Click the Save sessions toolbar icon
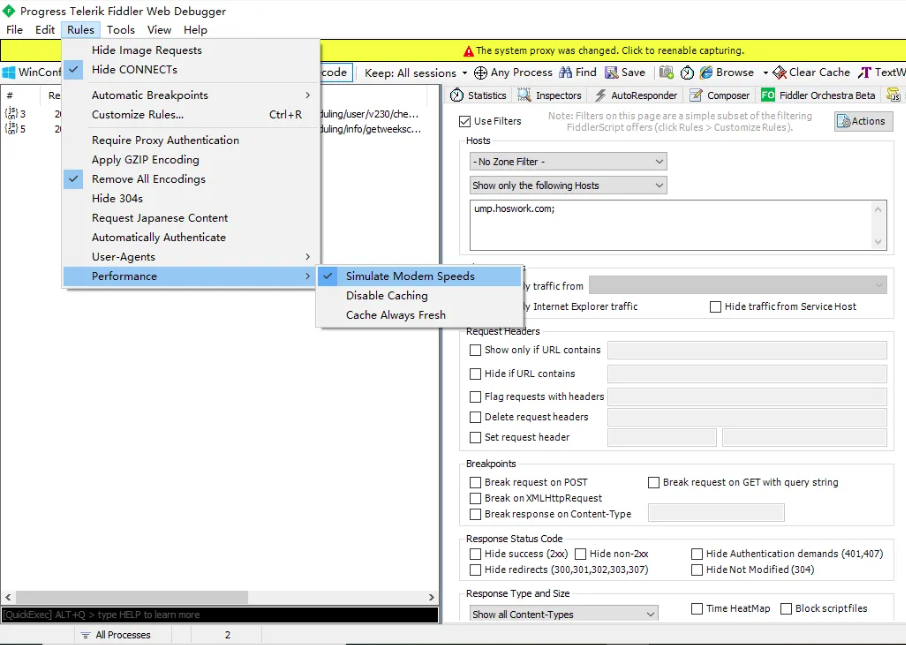The height and width of the screenshot is (645, 906). (611, 73)
